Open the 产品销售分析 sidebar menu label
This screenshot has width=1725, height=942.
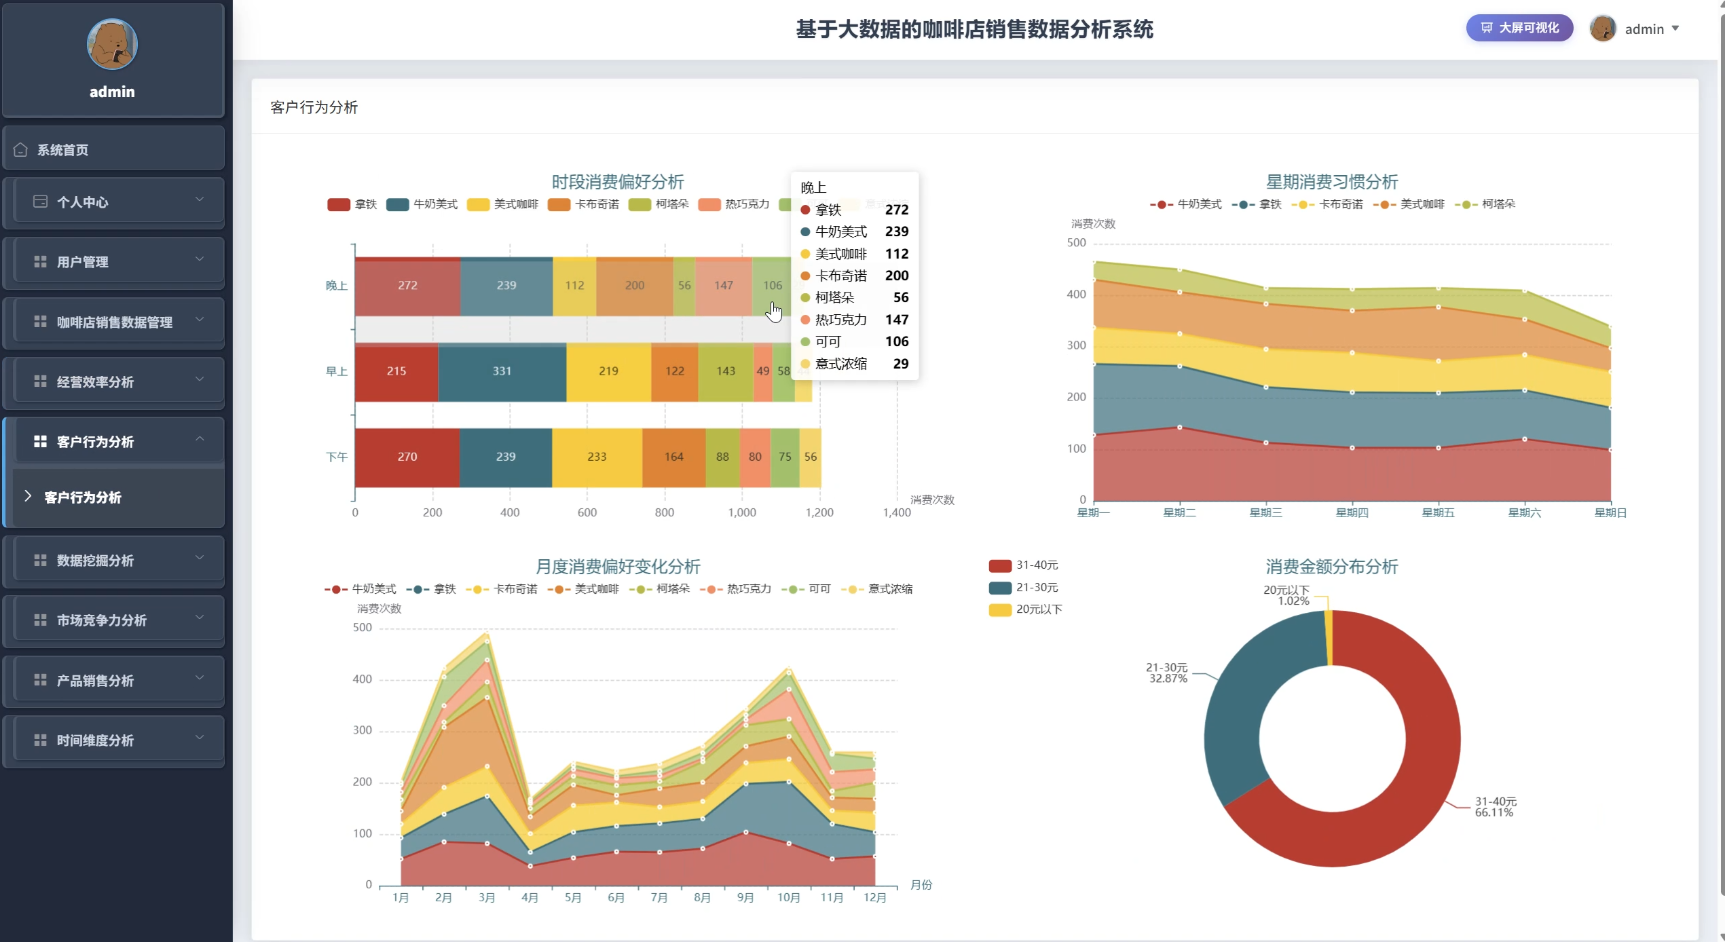[95, 681]
